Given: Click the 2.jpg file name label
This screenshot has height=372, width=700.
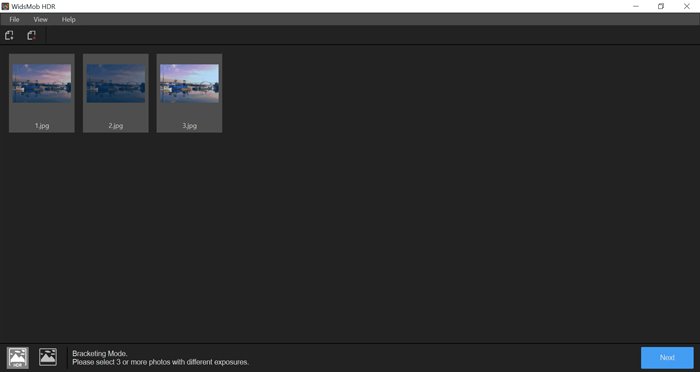Looking at the screenshot, I should [x=116, y=126].
